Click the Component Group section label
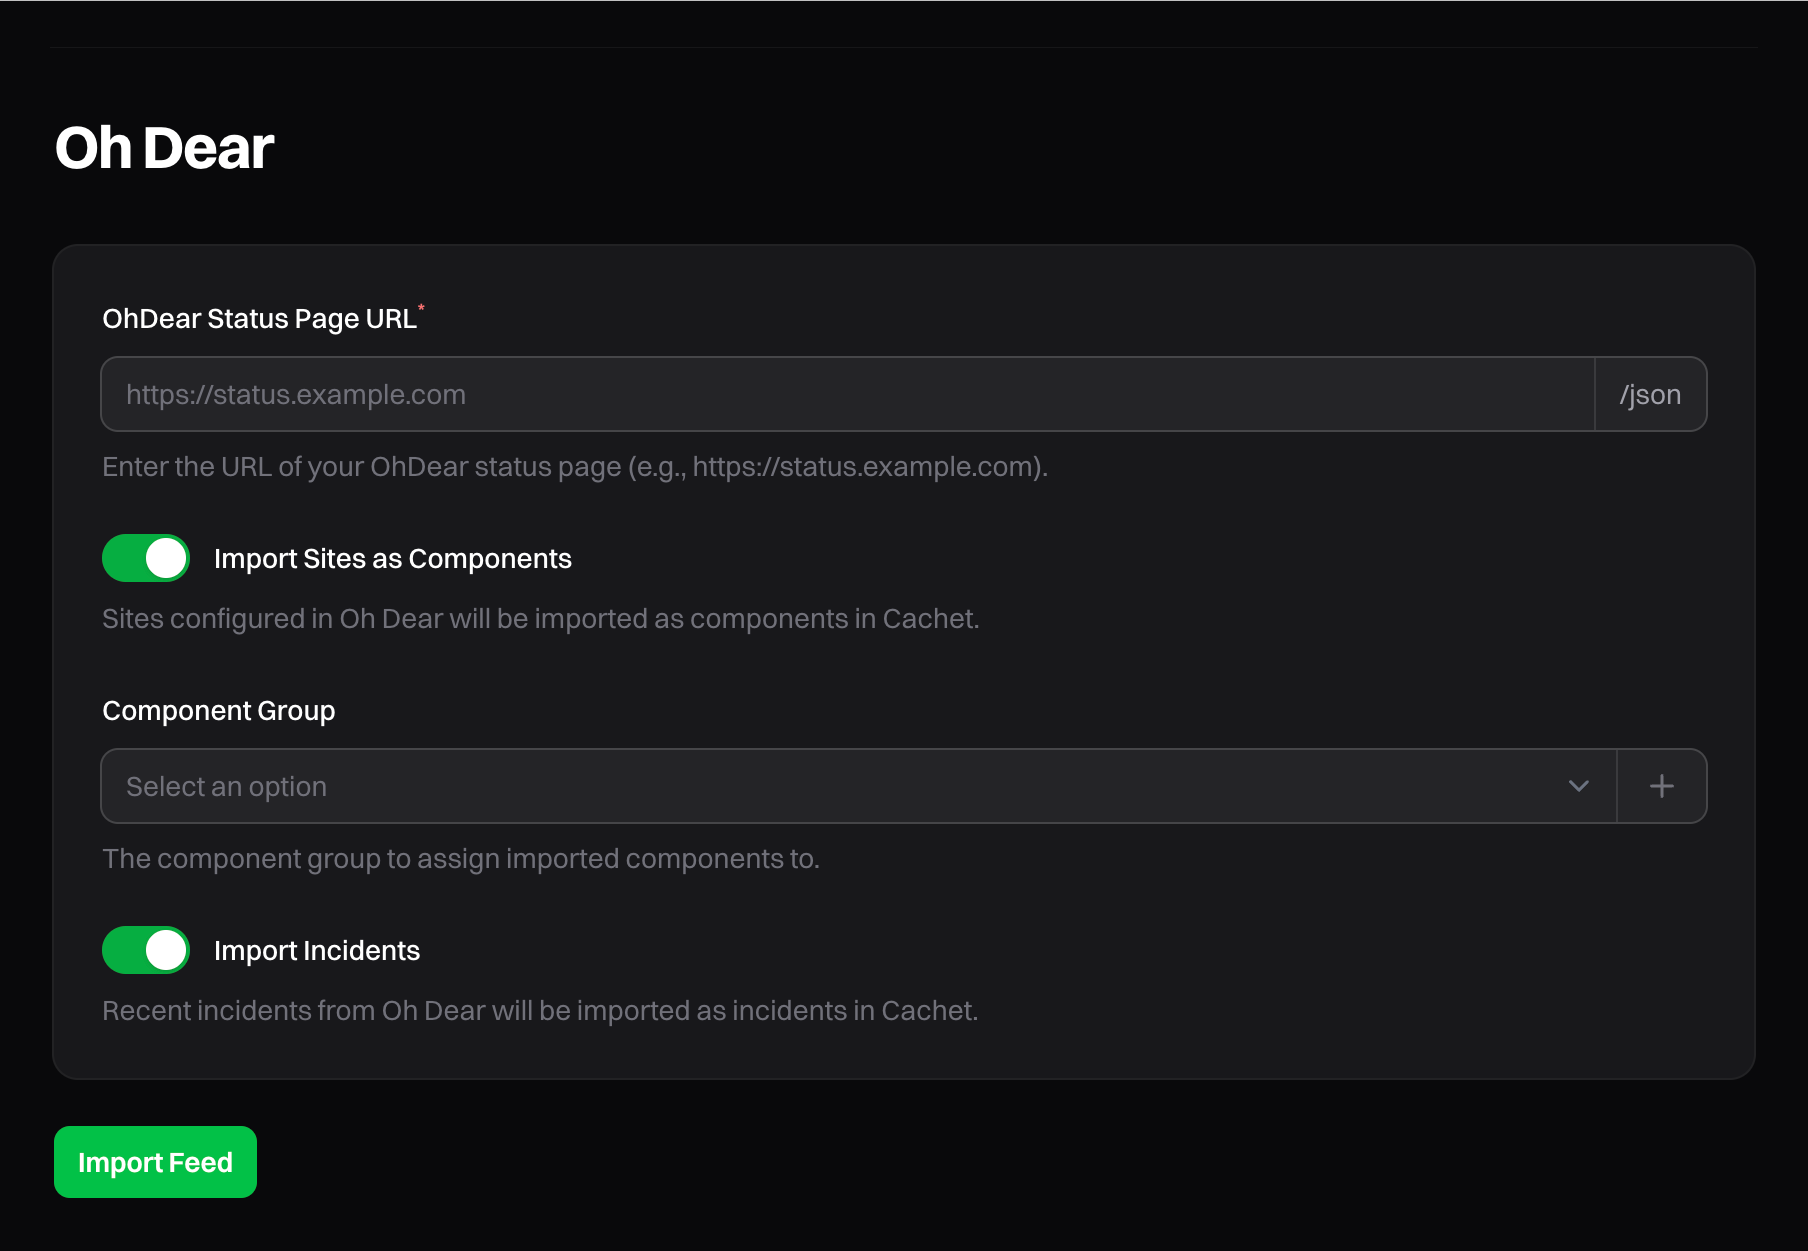 coord(218,710)
